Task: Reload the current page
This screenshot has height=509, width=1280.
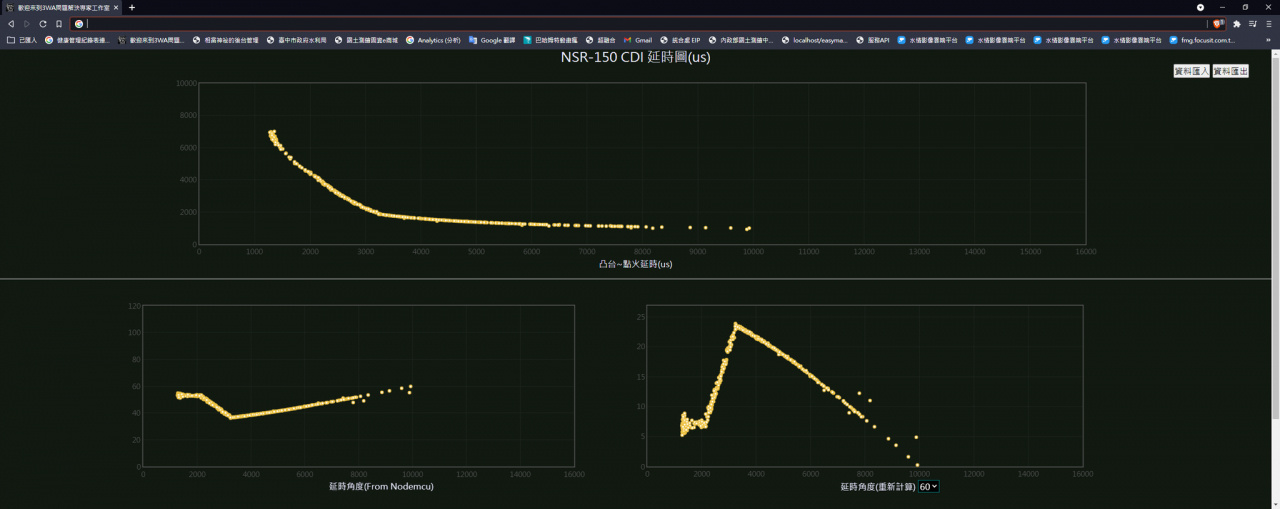Action: click(43, 24)
